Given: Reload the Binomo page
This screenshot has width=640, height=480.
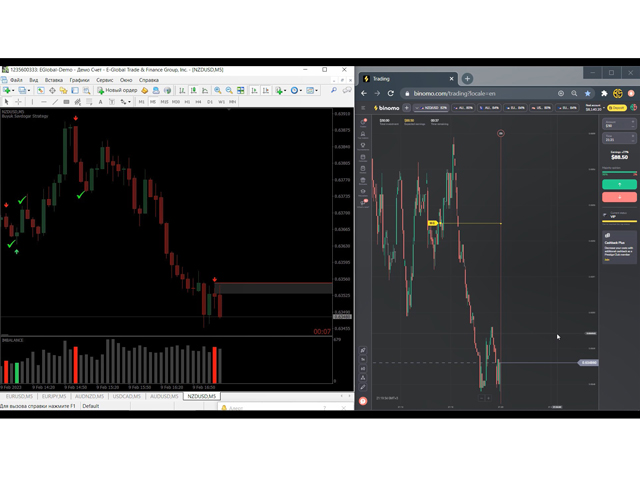Looking at the screenshot, I should [391, 93].
